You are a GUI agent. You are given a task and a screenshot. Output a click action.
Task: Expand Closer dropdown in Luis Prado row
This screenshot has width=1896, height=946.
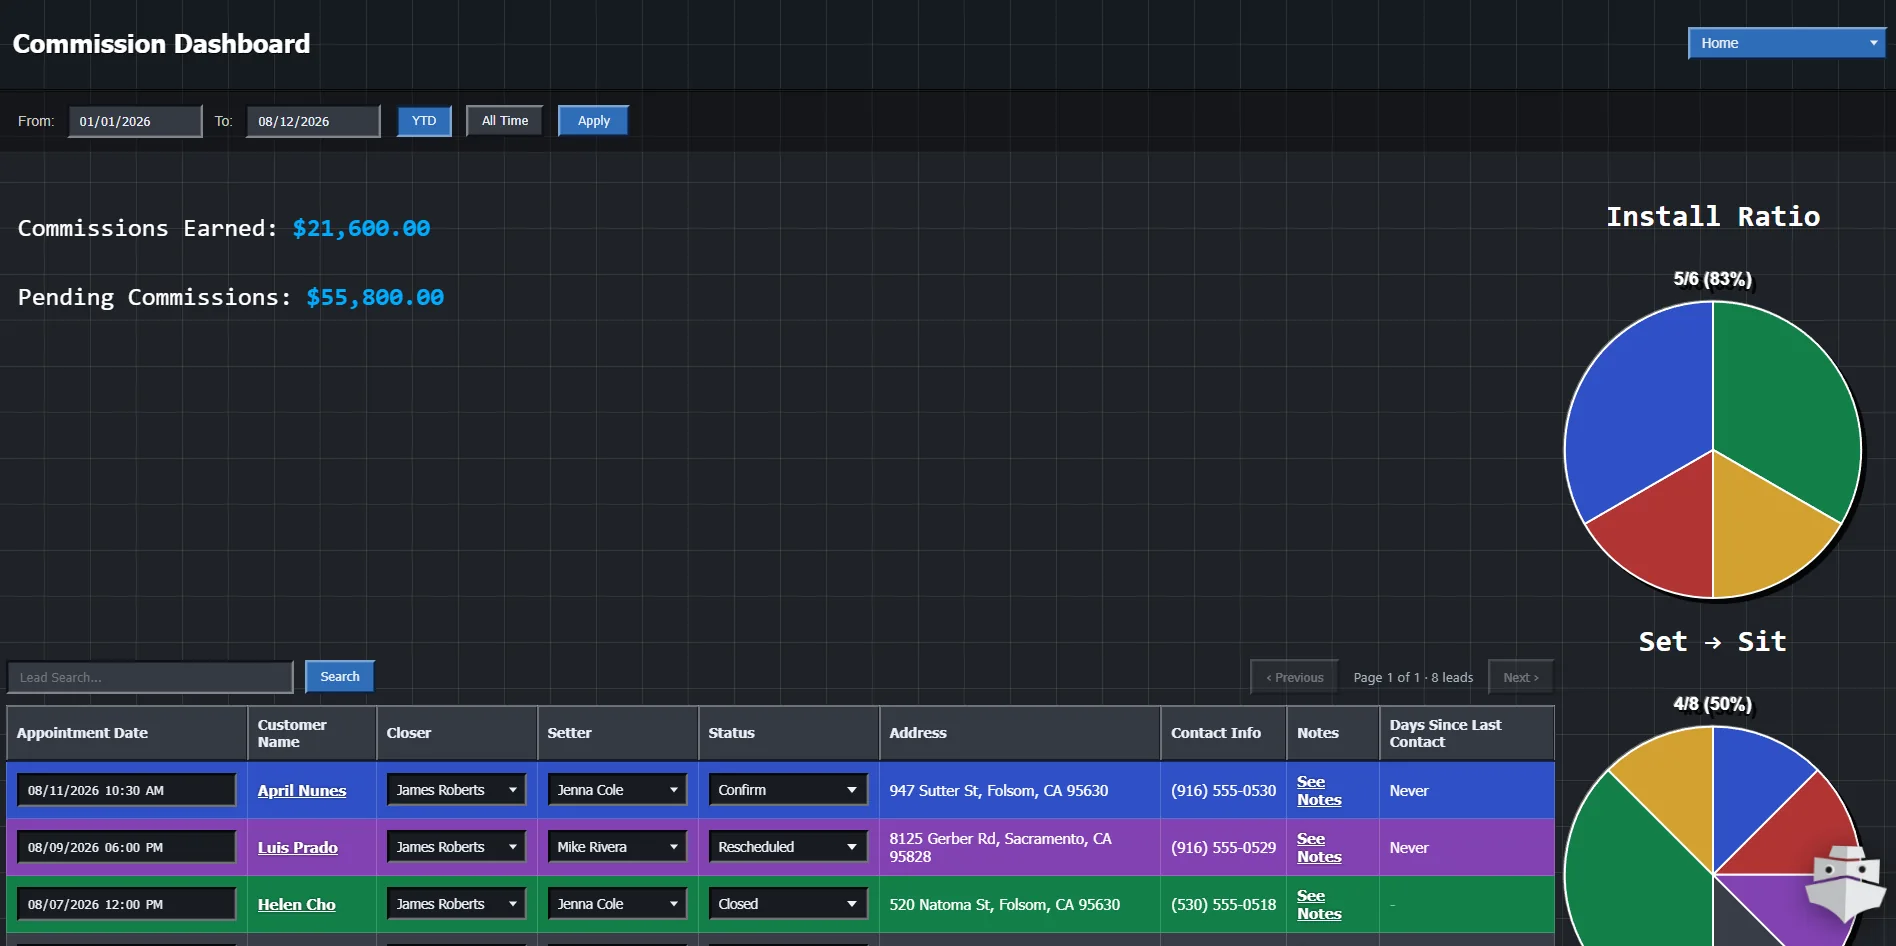(x=456, y=847)
